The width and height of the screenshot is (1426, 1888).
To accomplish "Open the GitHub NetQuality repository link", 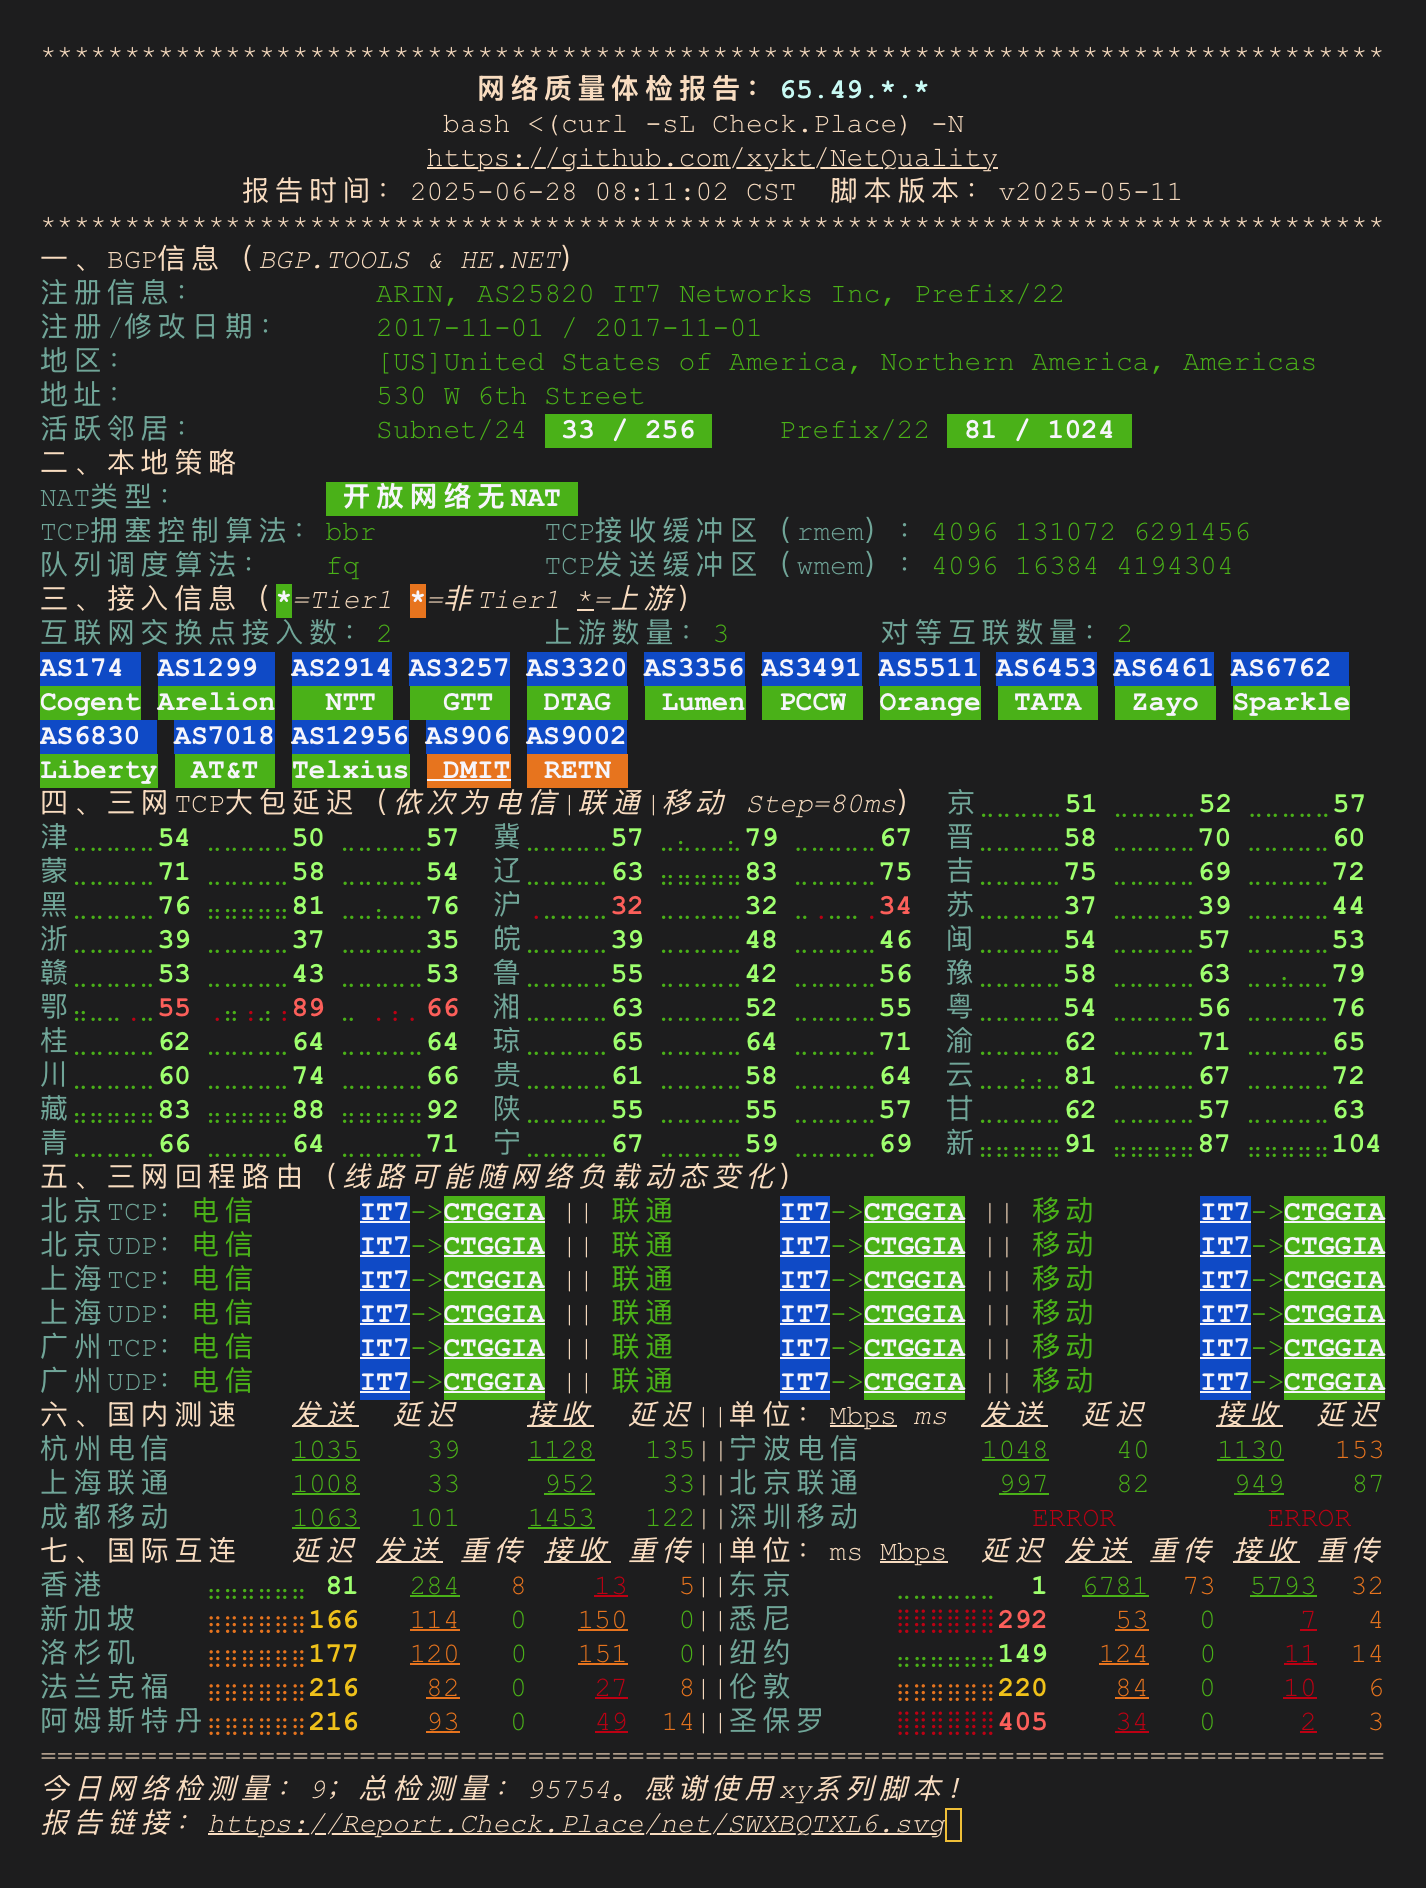I will [712, 158].
